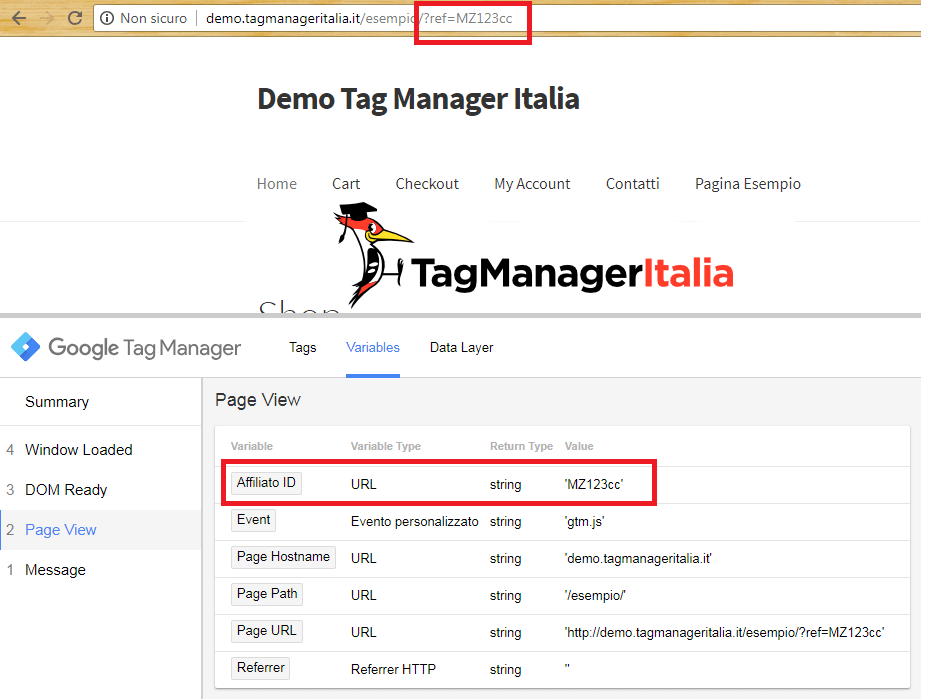Click the Variable column header

click(251, 446)
